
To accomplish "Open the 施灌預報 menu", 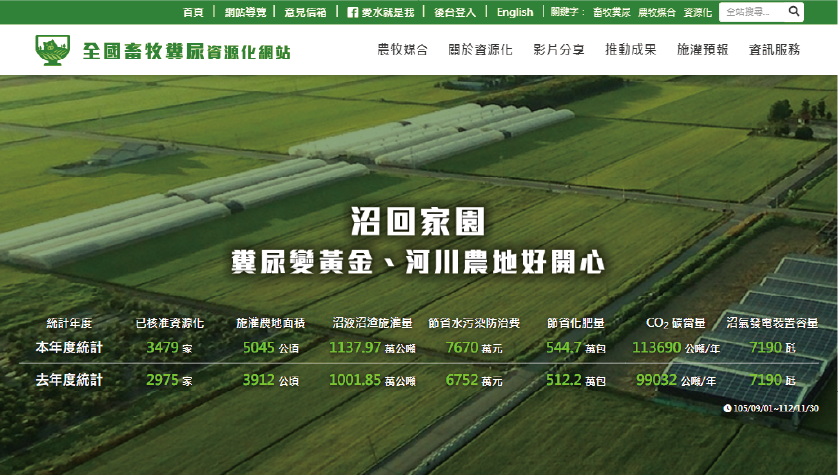I will [x=702, y=50].
